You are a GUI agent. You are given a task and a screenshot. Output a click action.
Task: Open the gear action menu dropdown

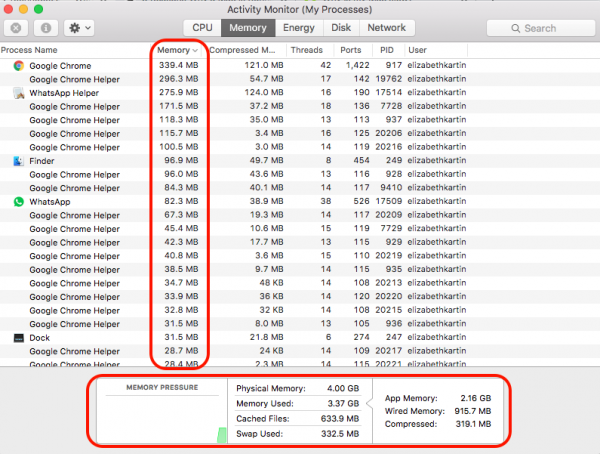coord(79,28)
